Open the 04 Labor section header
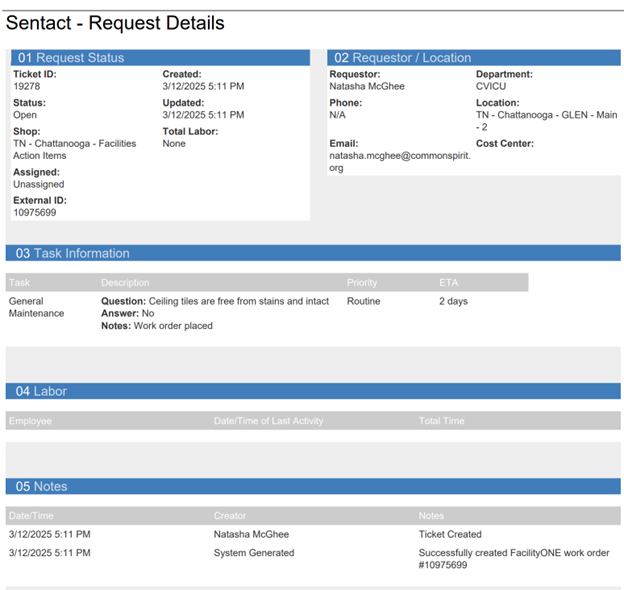 (x=41, y=391)
